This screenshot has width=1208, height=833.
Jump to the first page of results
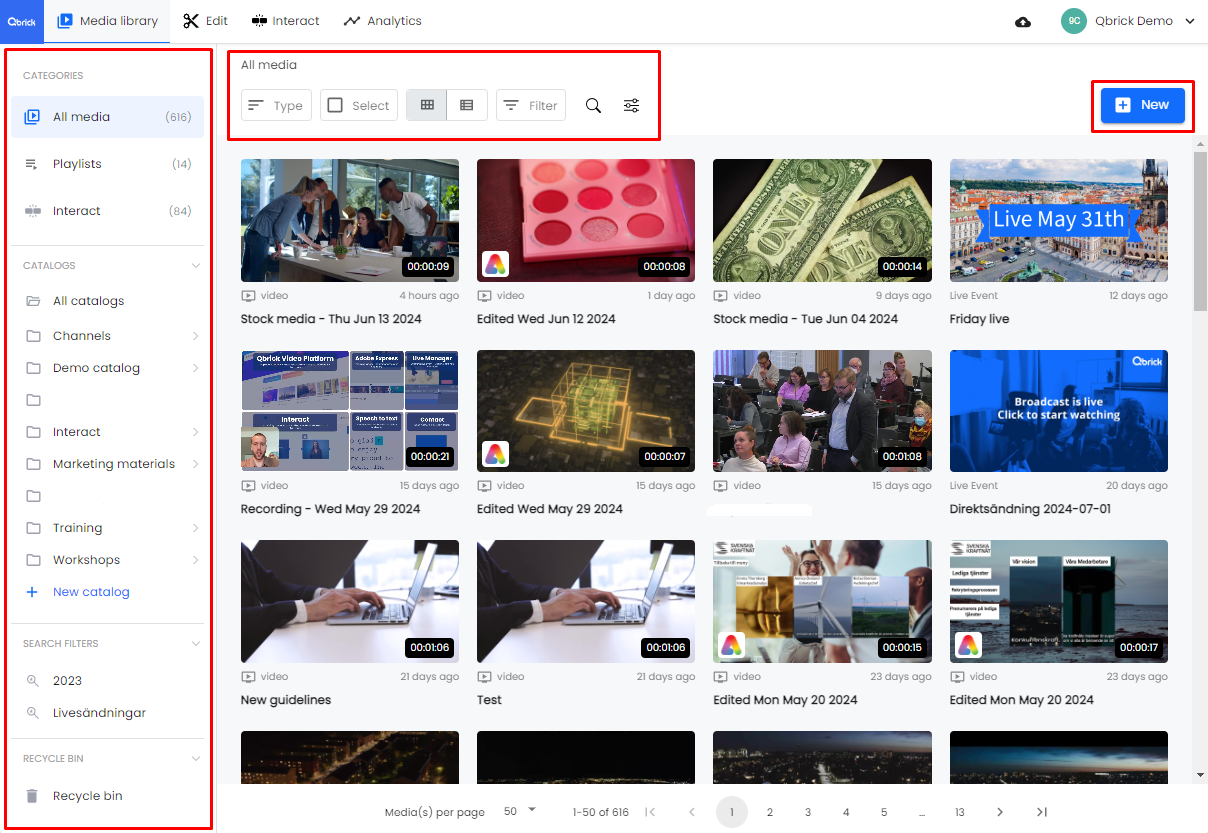(650, 812)
